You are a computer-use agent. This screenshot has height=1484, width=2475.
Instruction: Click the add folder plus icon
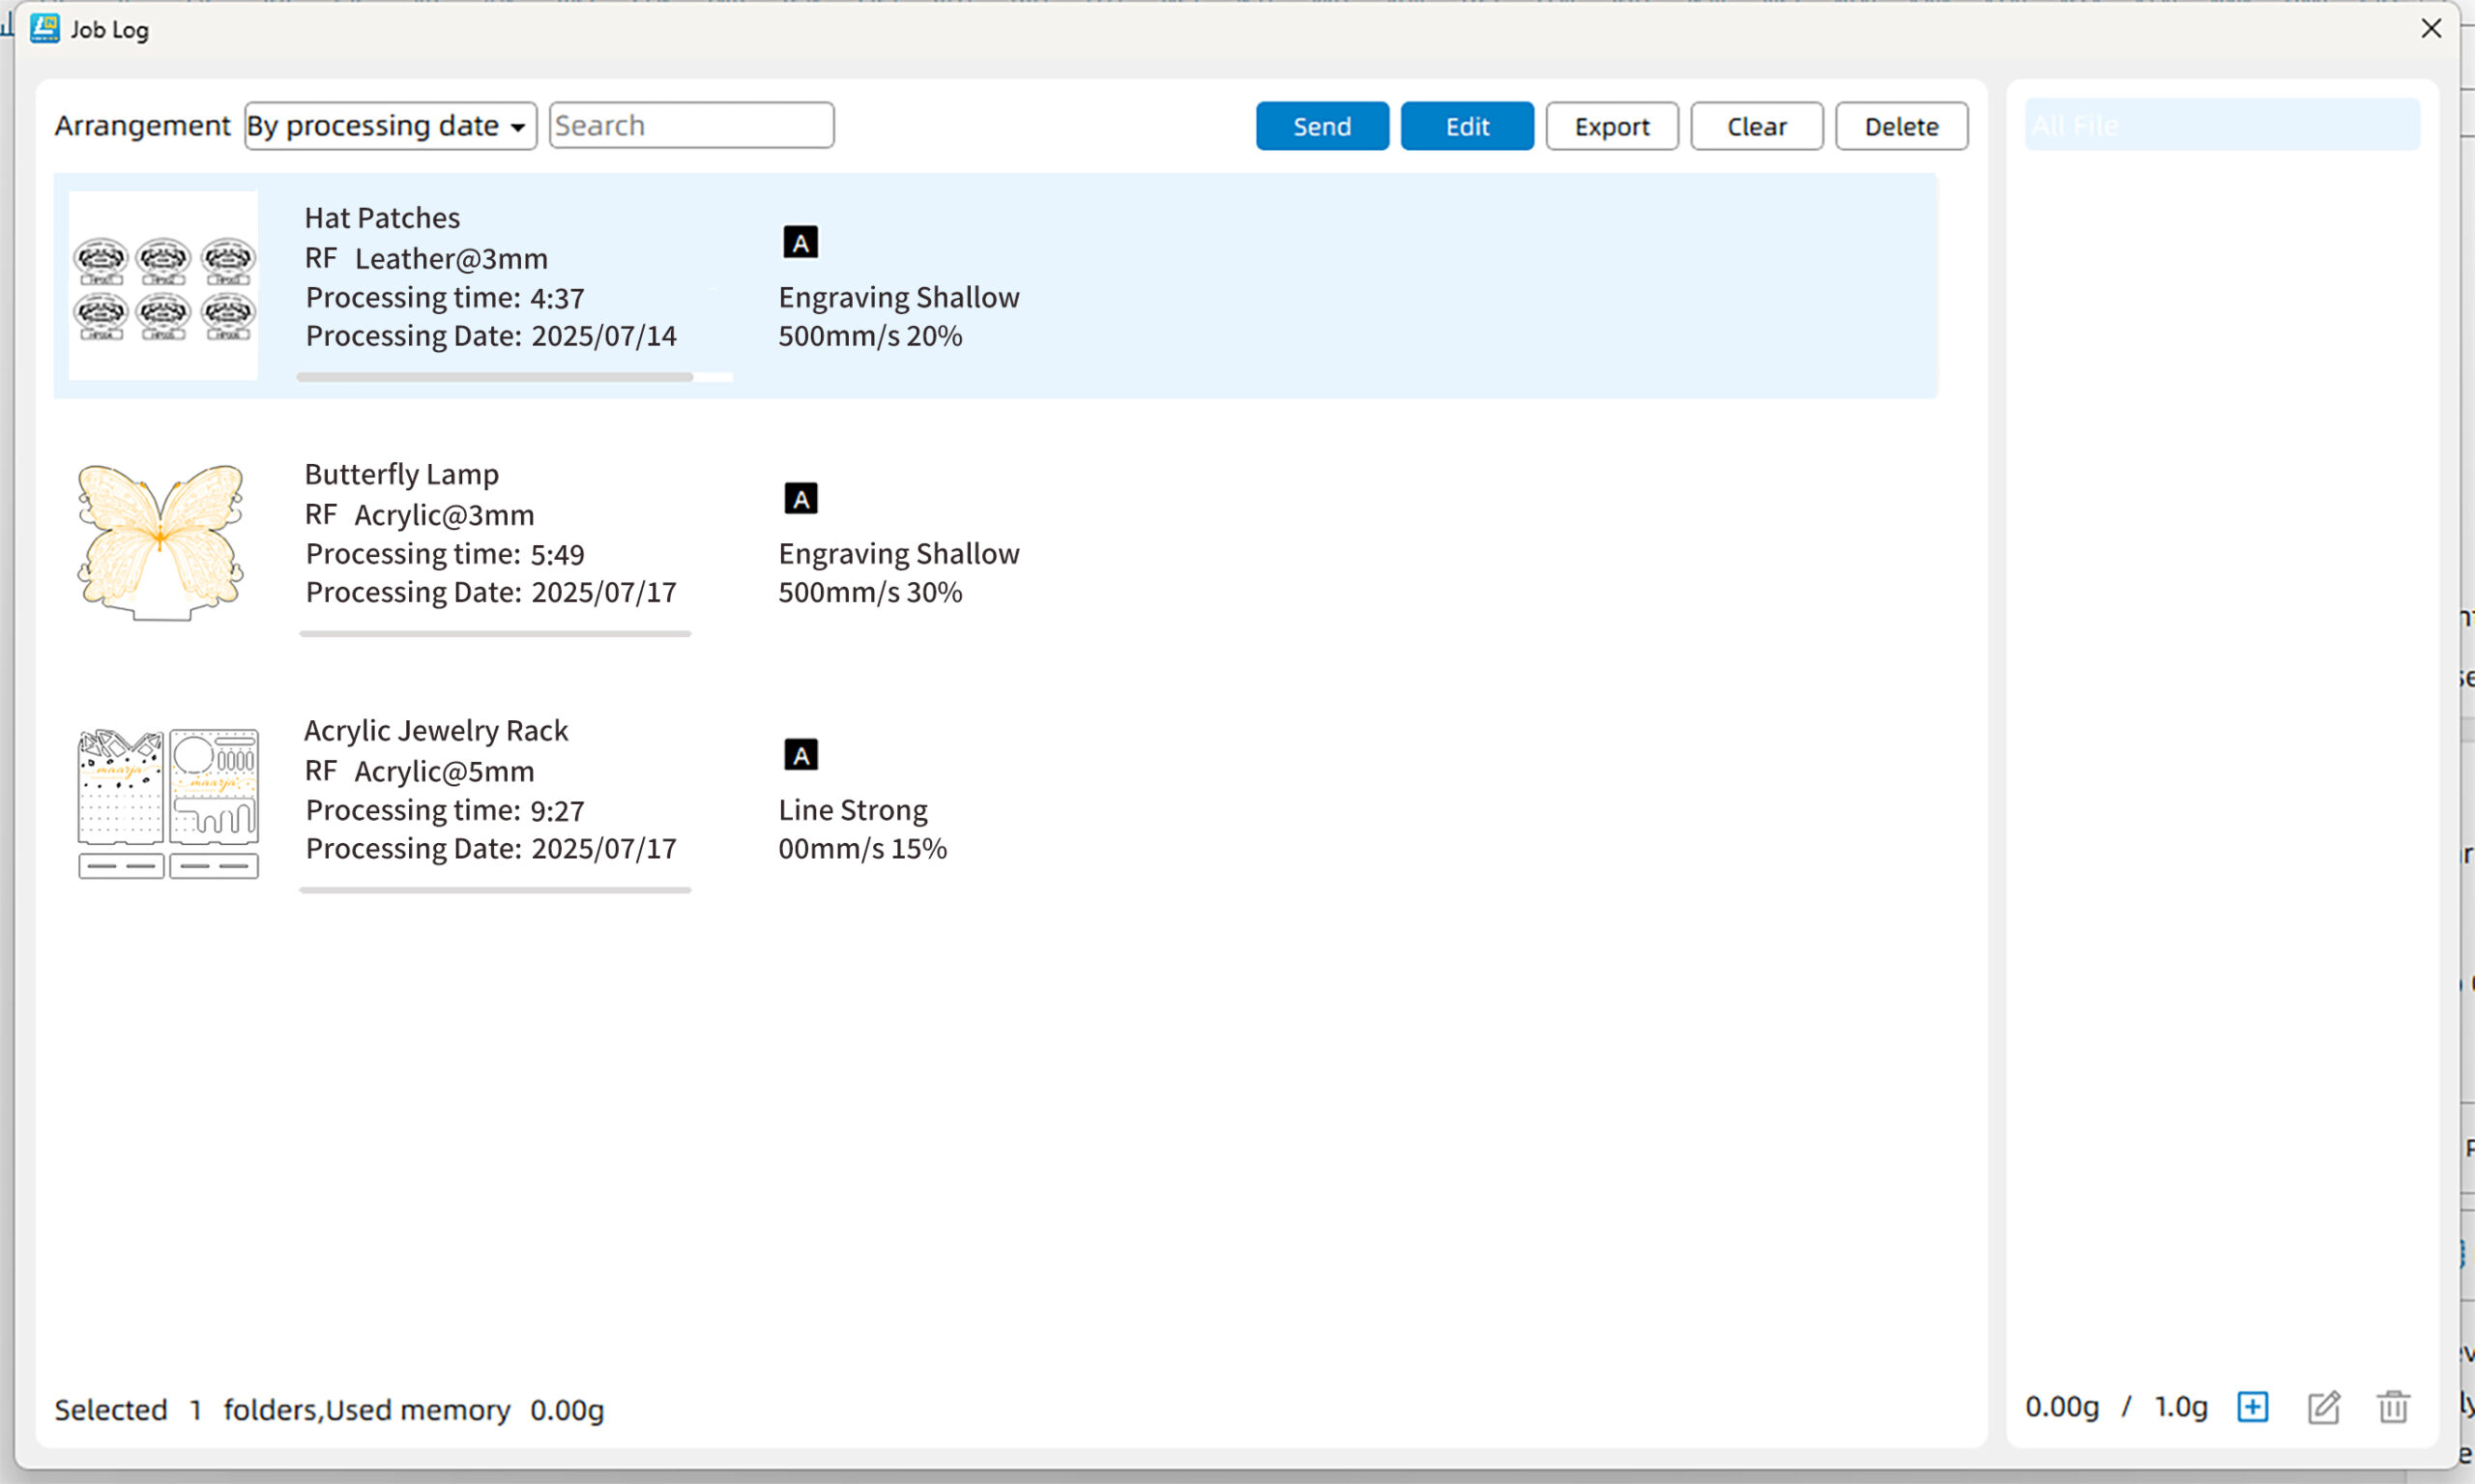pyautogui.click(x=2252, y=1407)
